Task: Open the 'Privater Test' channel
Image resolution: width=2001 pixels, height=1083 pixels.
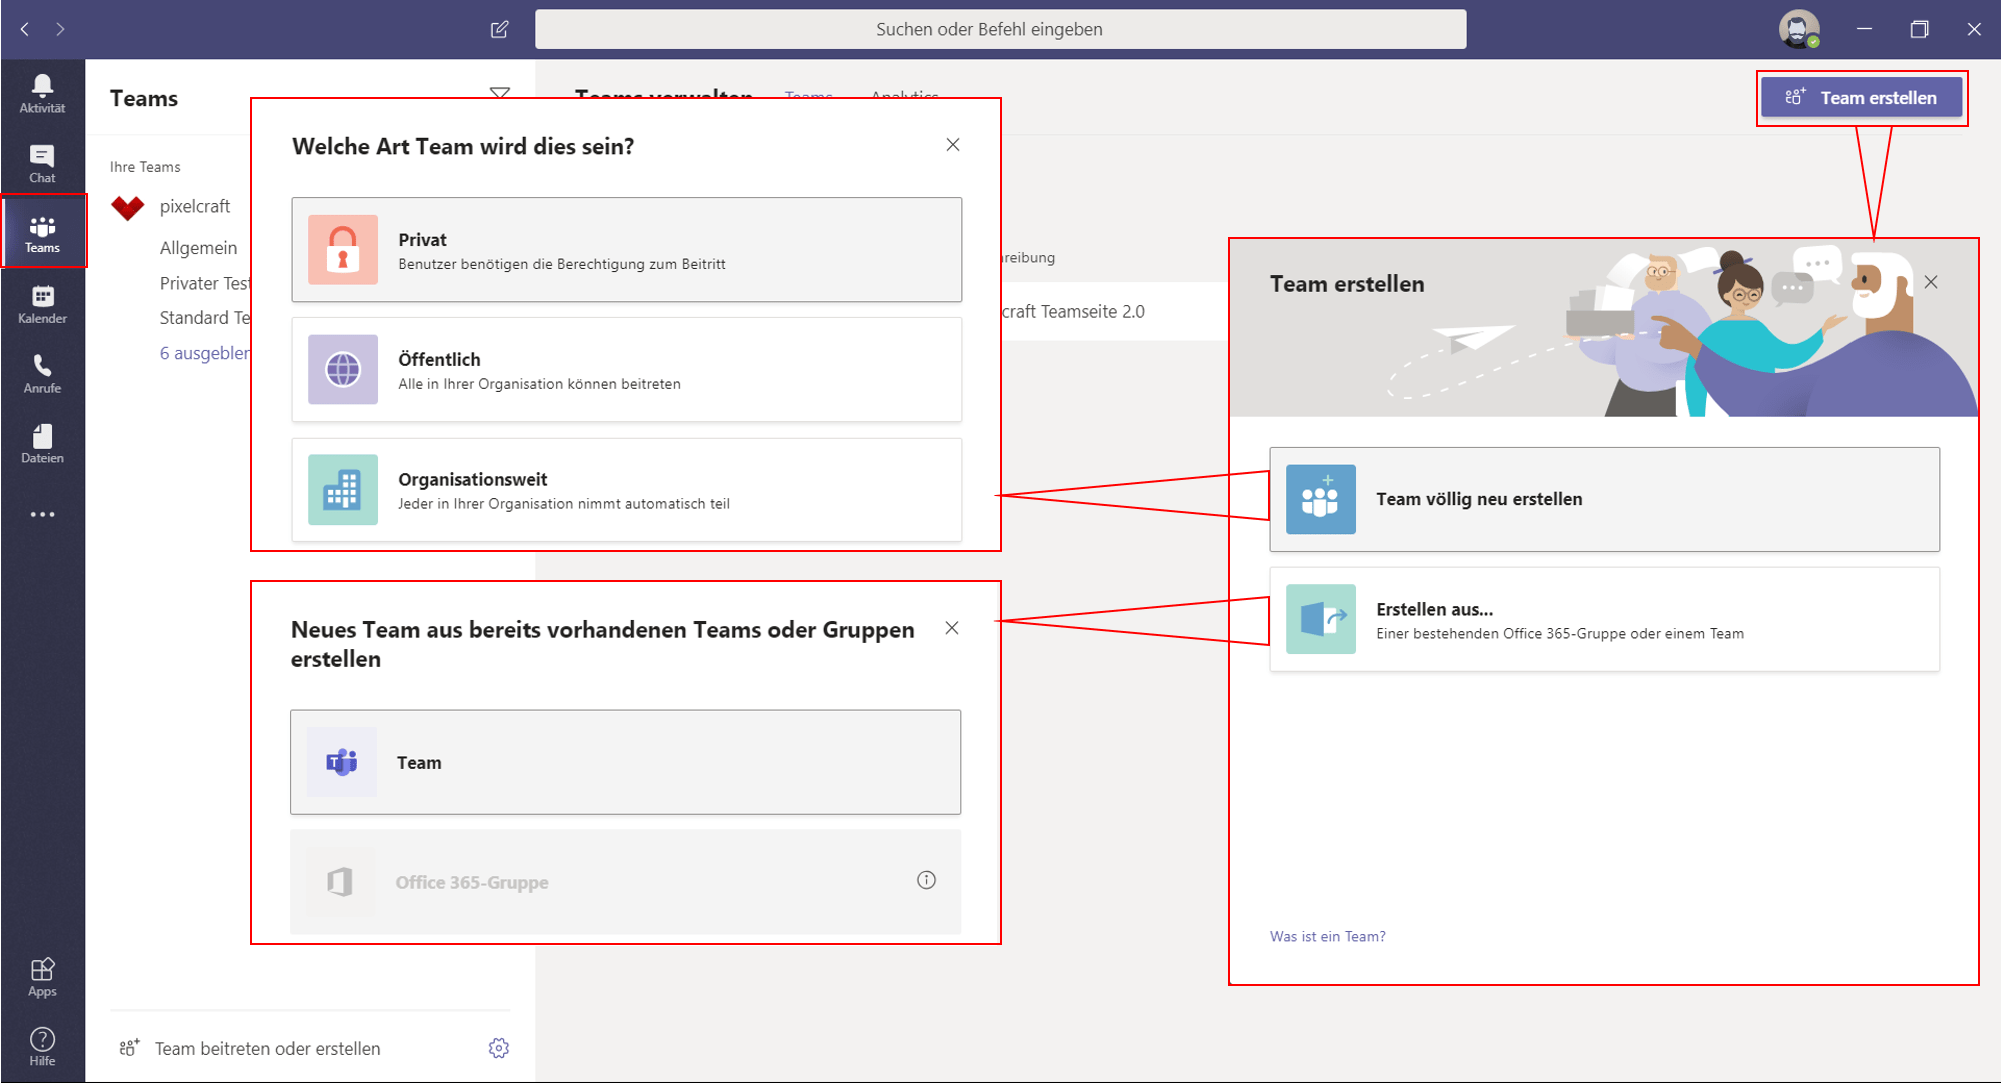Action: tap(205, 283)
